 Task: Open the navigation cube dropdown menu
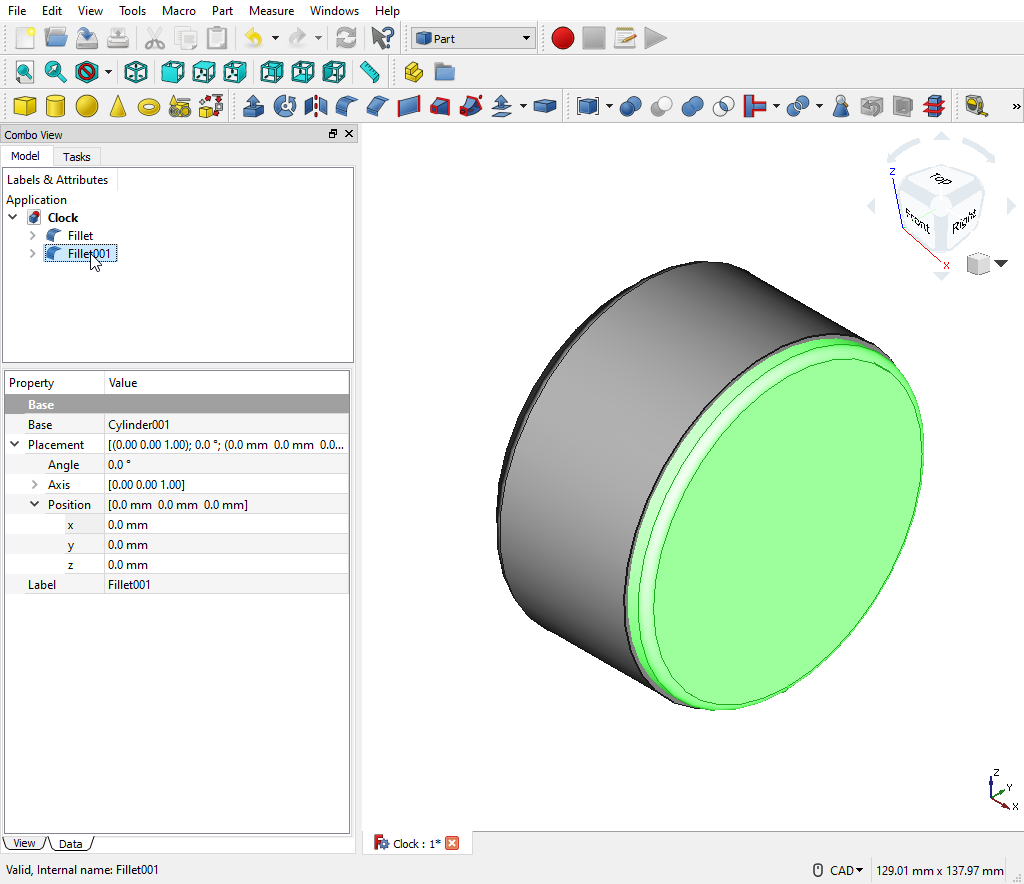[1001, 264]
